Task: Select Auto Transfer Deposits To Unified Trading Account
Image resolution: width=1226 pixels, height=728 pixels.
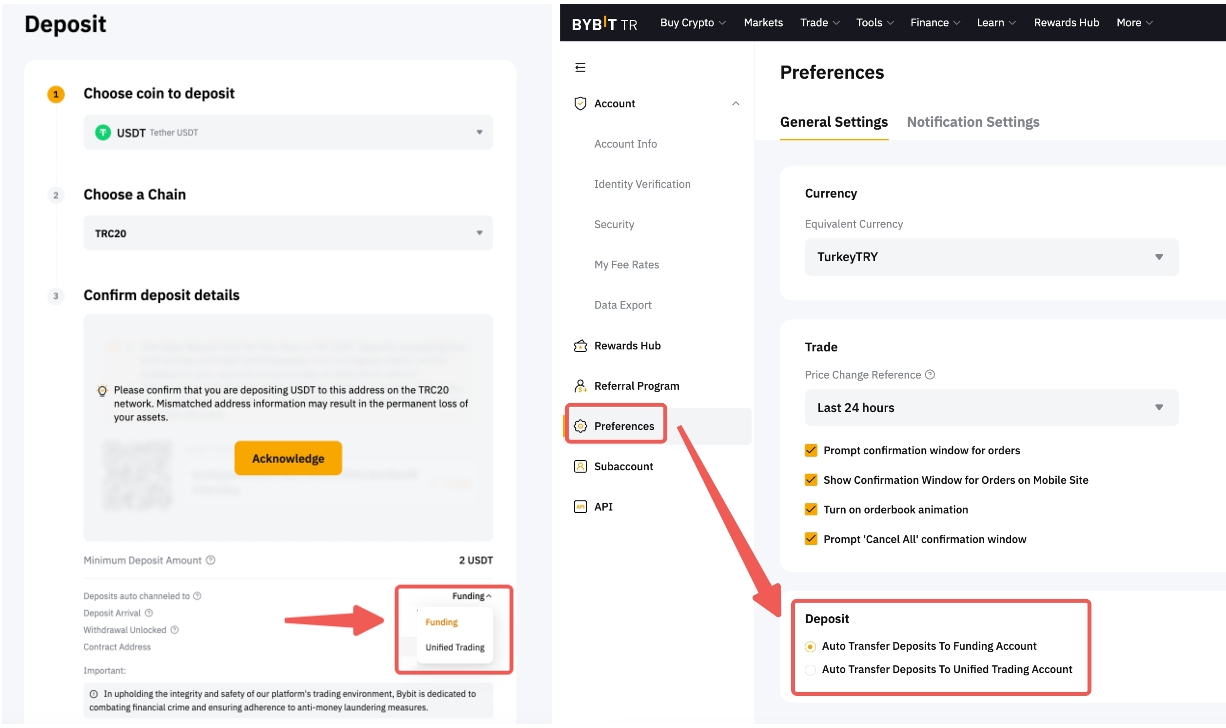Action: click(811, 670)
